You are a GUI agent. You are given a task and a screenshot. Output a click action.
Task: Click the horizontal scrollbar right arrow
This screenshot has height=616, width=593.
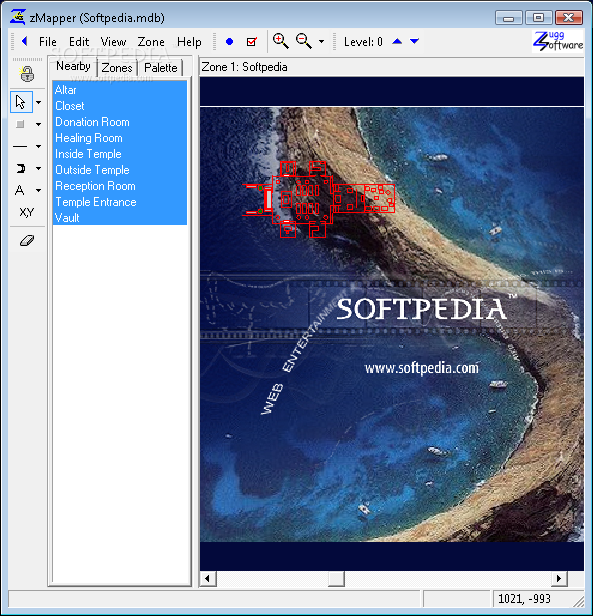558,579
